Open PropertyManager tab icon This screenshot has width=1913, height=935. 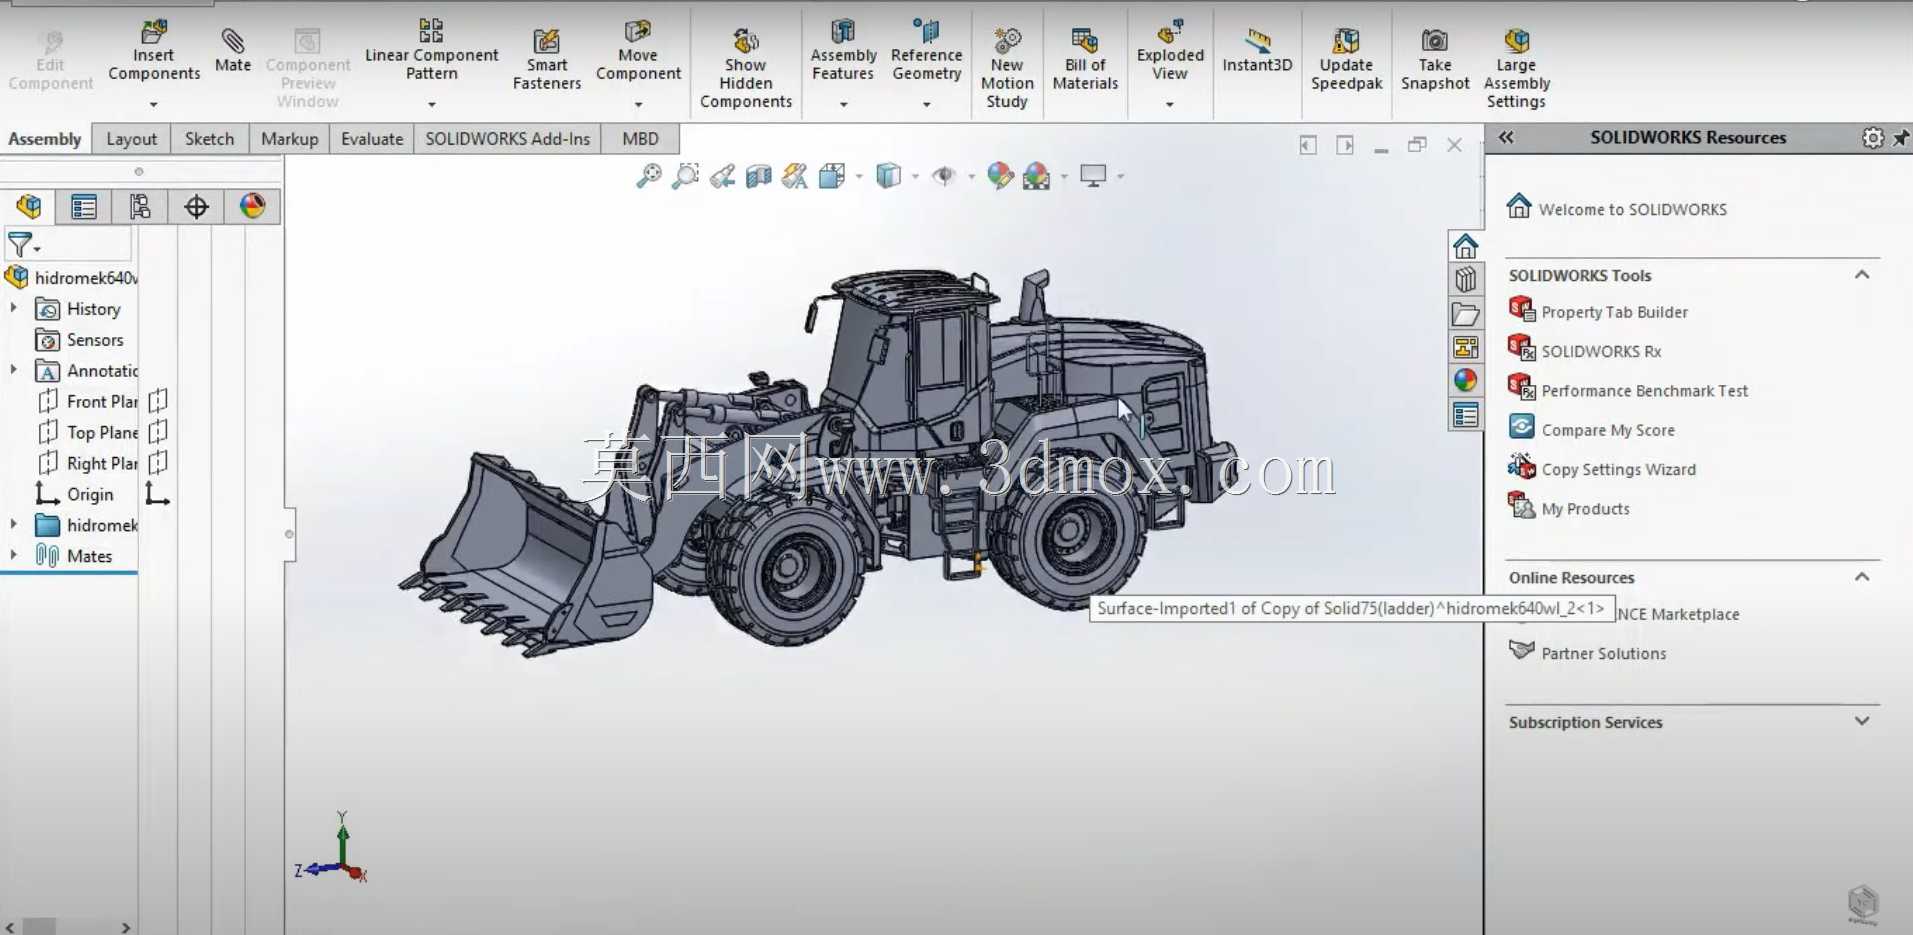coord(84,206)
